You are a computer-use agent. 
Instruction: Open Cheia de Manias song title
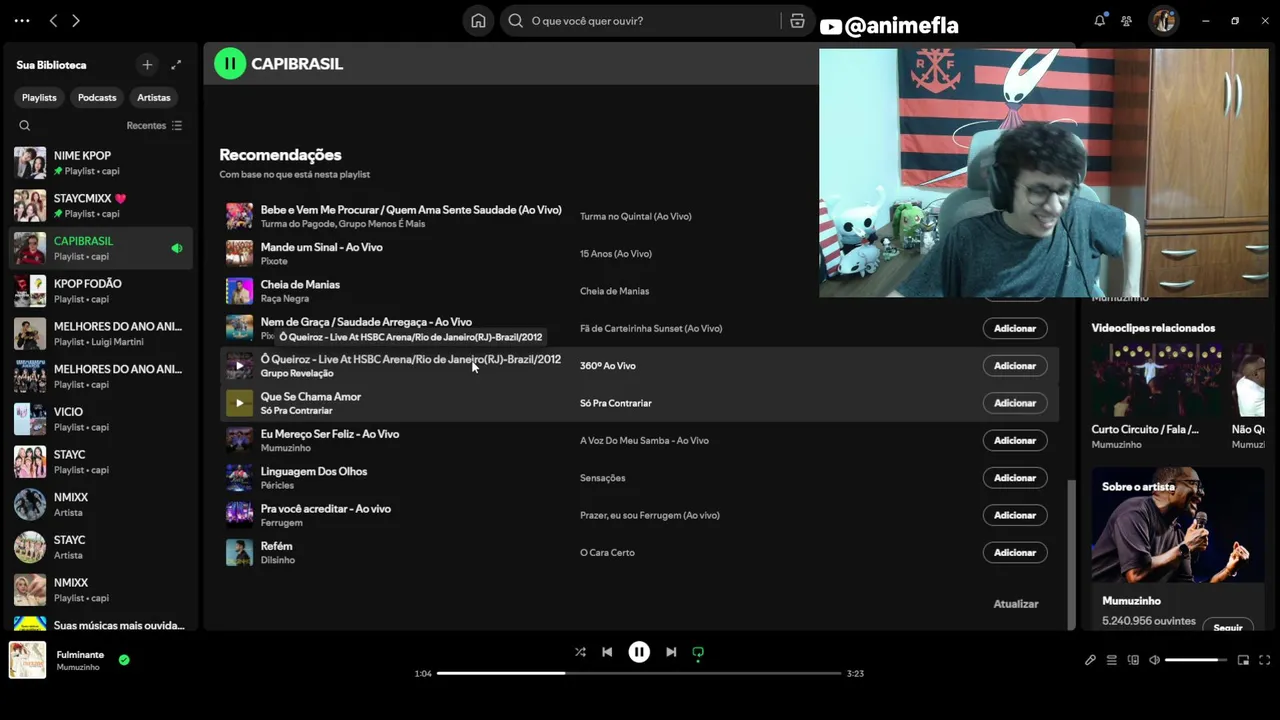coord(300,285)
